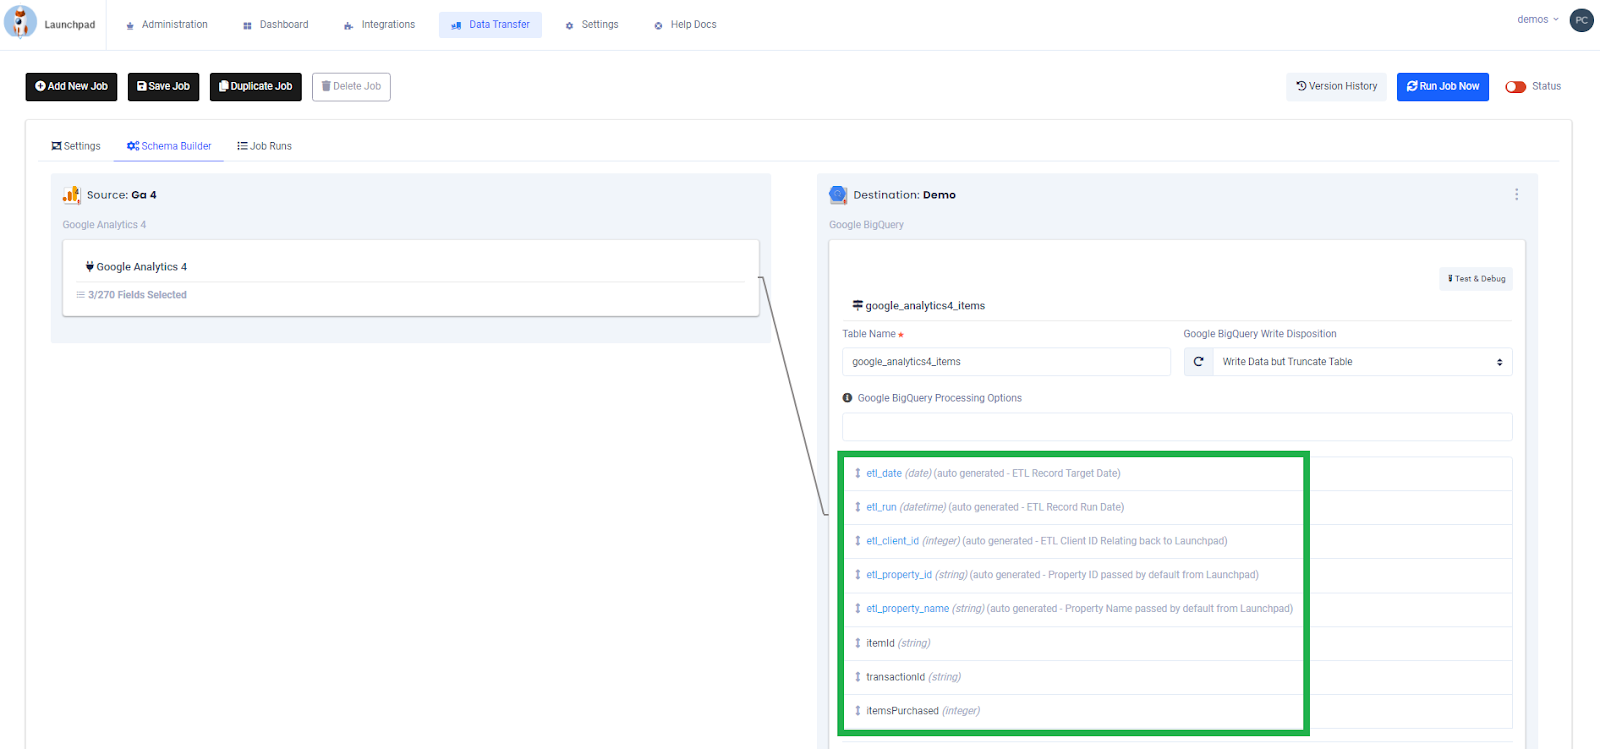Click the PC user avatar

[x=1581, y=20]
